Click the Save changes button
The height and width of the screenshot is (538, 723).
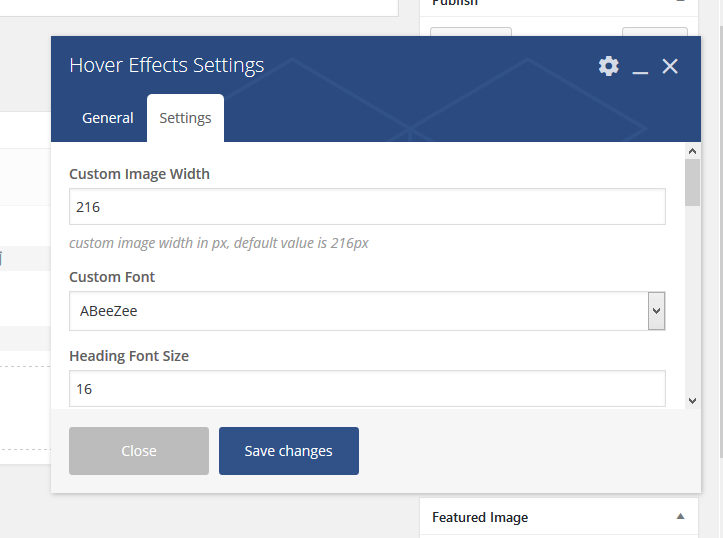[x=289, y=451]
